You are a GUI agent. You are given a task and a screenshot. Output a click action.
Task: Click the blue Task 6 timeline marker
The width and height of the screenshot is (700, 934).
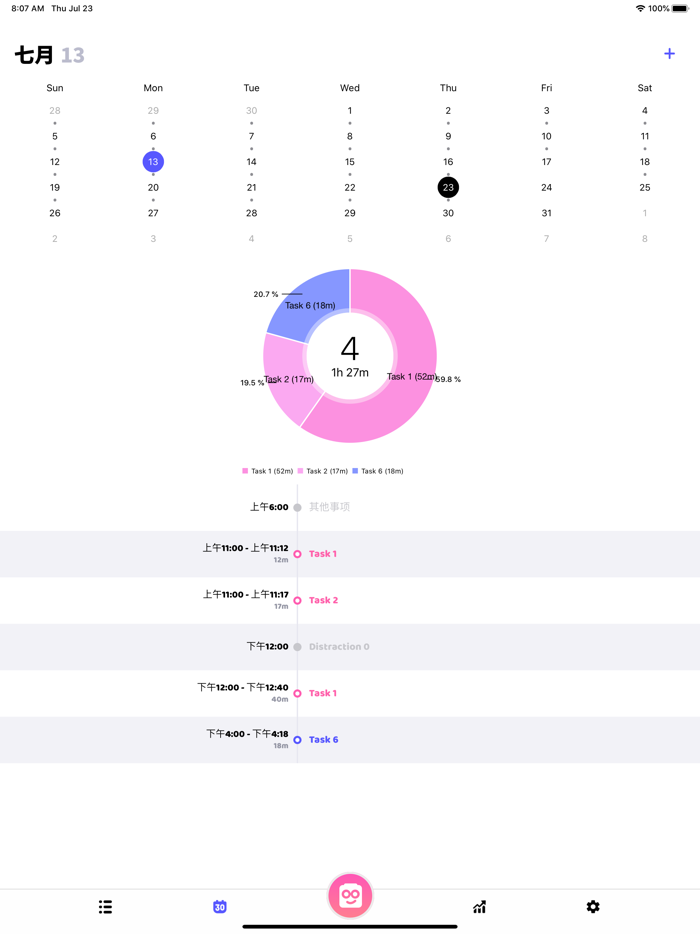(x=297, y=740)
